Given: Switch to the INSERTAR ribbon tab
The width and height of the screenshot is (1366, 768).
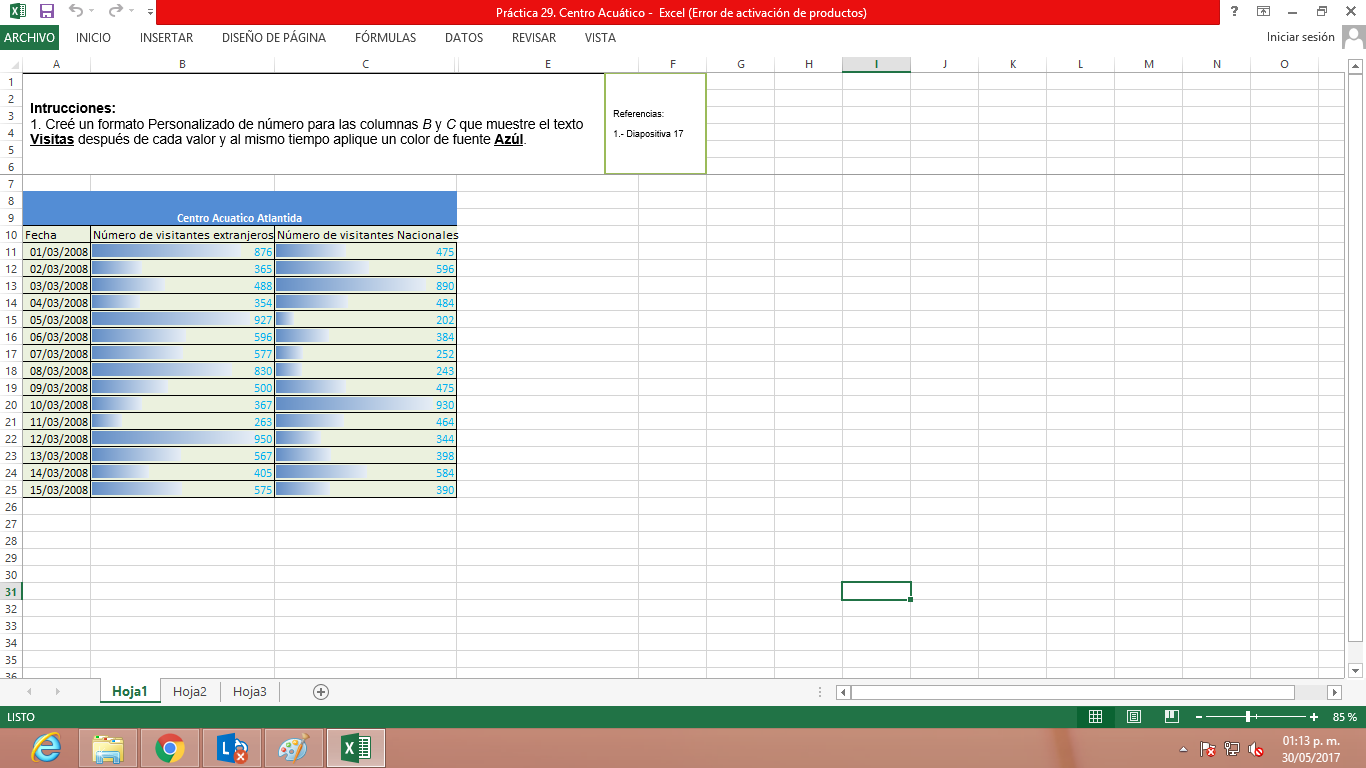Looking at the screenshot, I should point(167,38).
